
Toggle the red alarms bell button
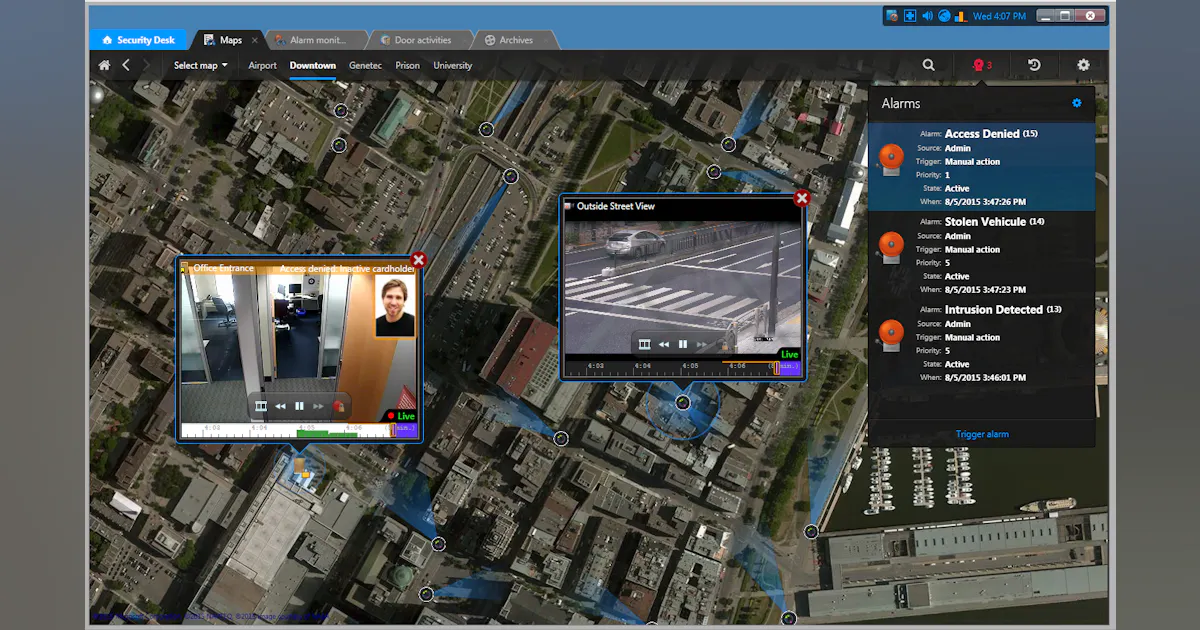[982, 65]
